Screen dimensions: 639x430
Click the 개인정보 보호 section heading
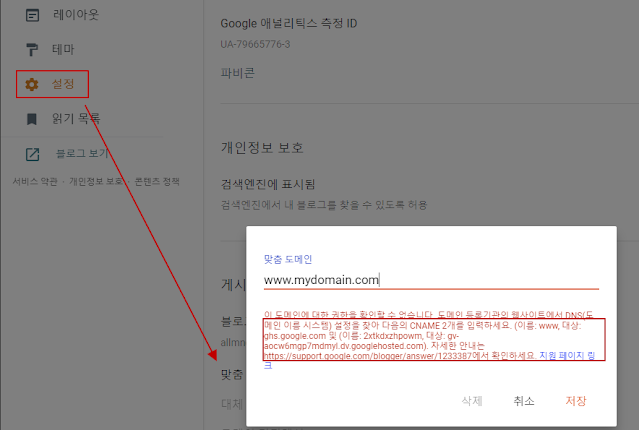coord(262,148)
